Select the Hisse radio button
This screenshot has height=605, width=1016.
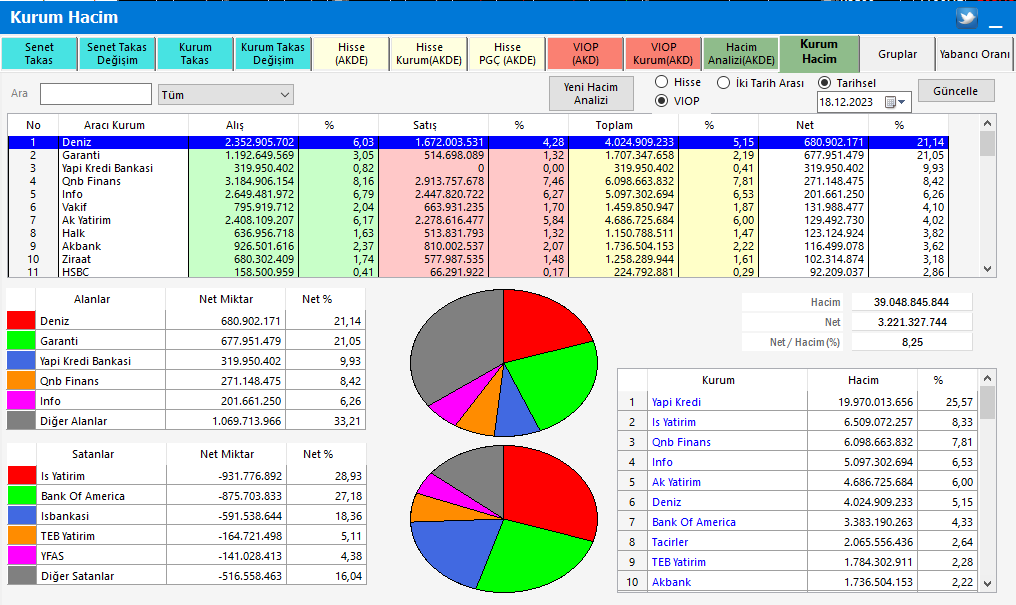(x=662, y=82)
